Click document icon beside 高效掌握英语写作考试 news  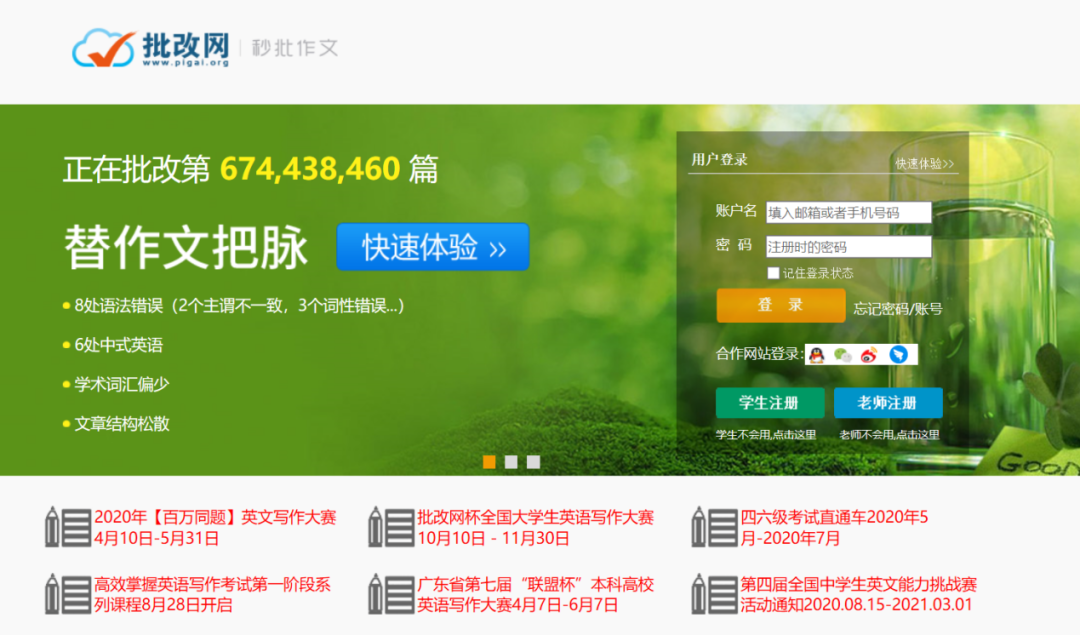(68, 594)
